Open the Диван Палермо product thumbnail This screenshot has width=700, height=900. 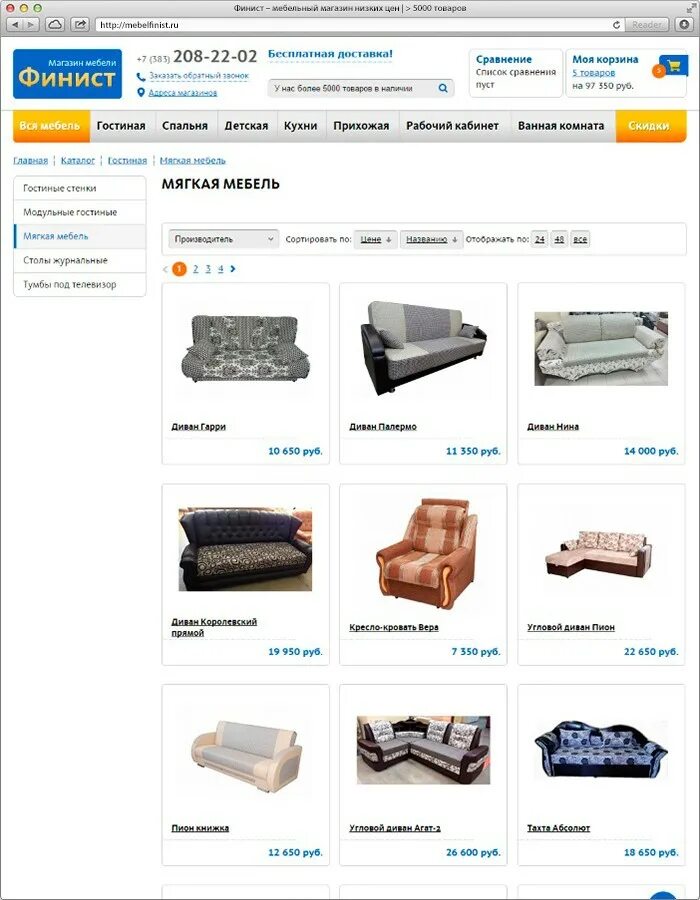tap(423, 346)
